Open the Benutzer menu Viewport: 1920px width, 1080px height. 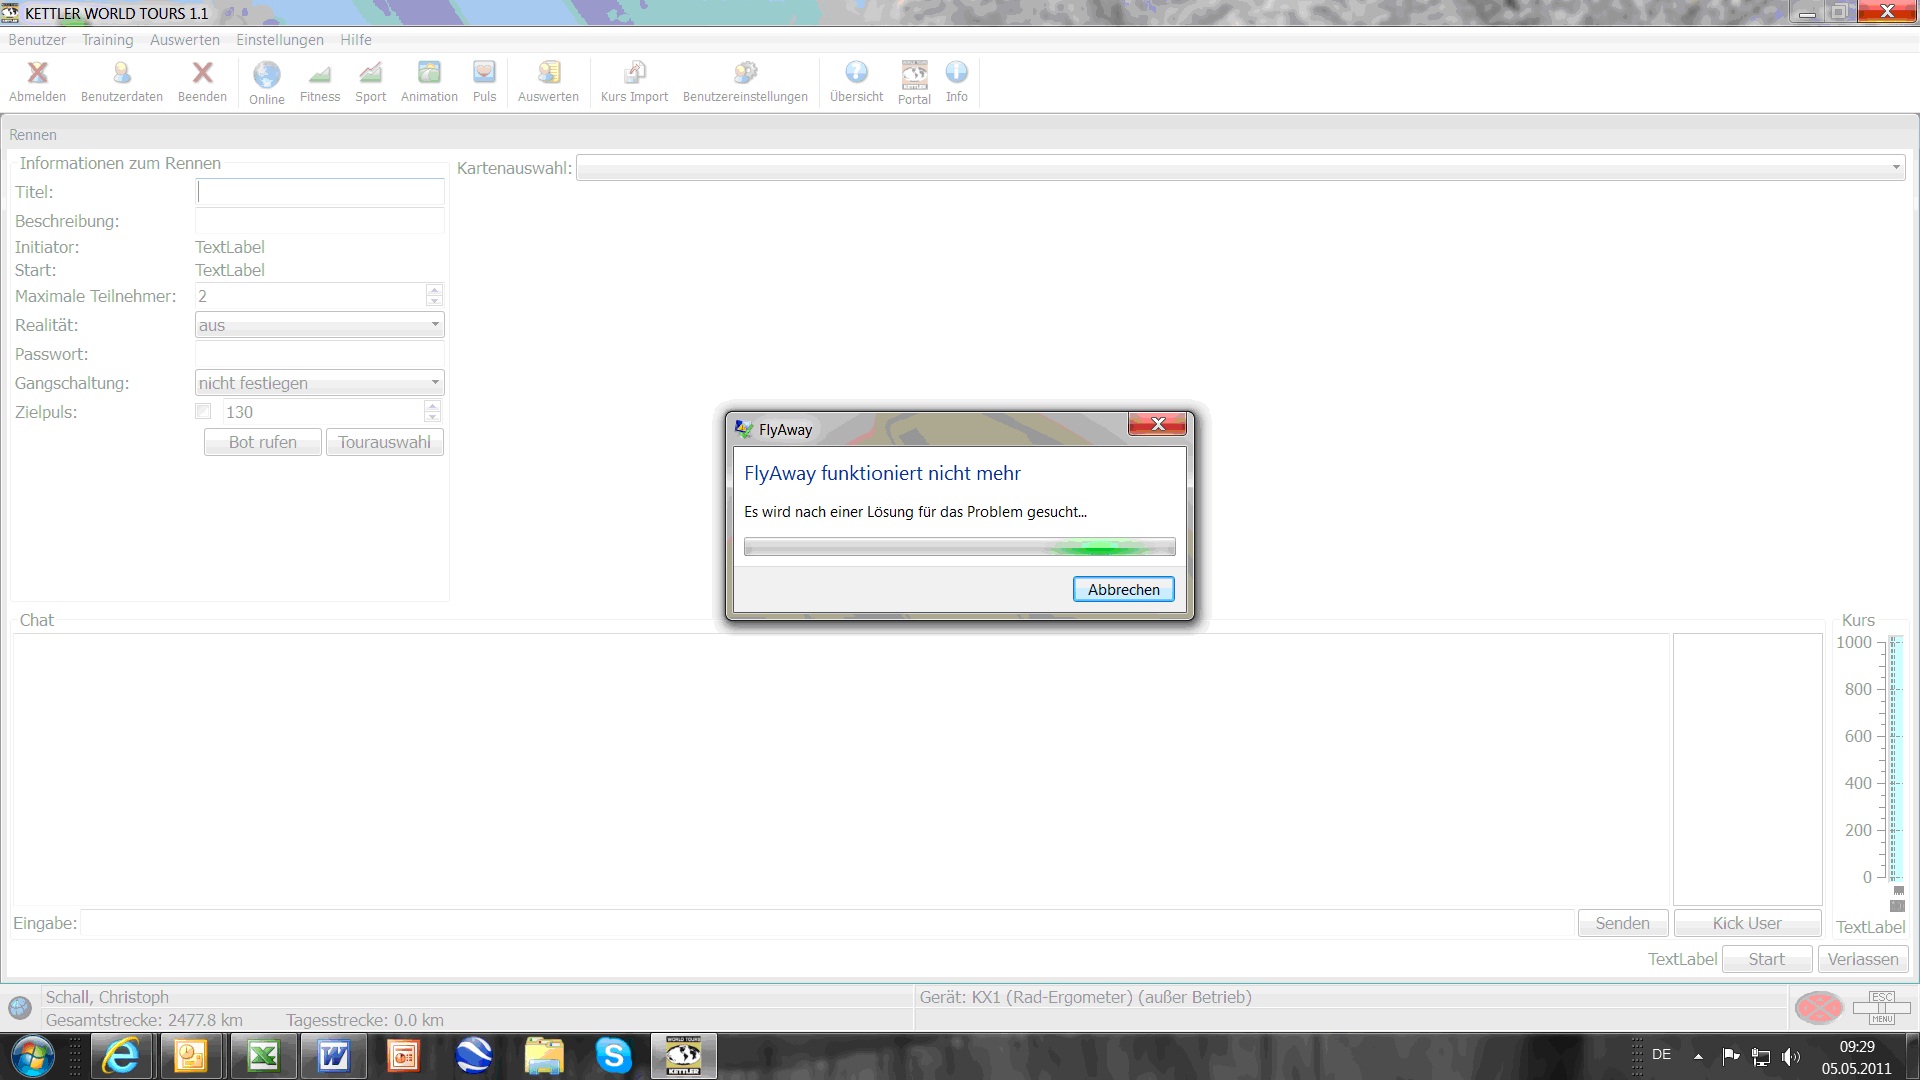click(37, 40)
